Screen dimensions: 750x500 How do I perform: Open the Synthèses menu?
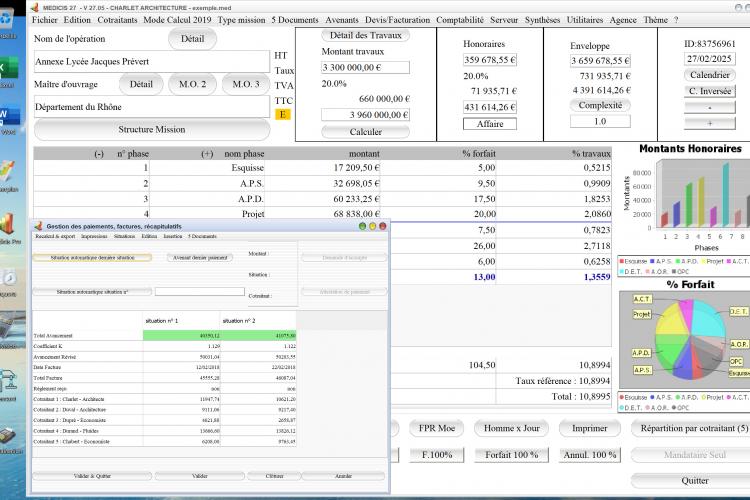point(542,20)
